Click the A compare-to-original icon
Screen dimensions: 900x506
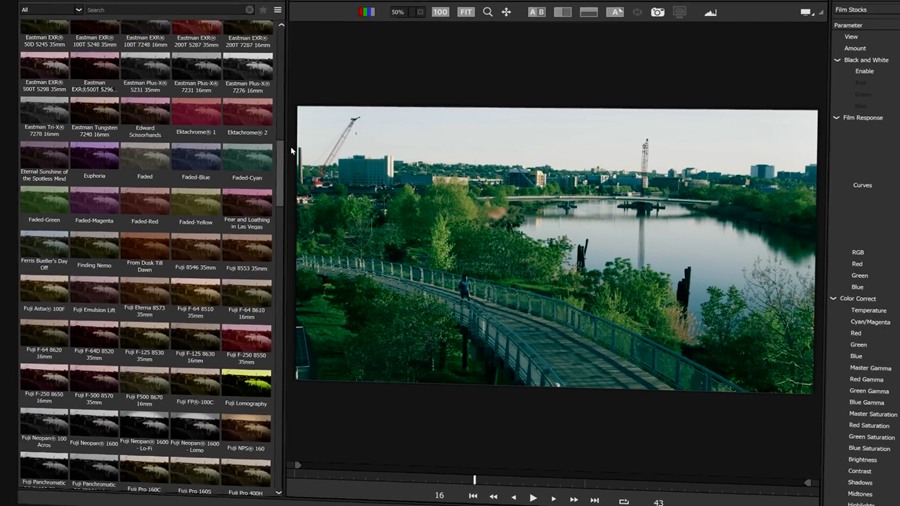(x=615, y=12)
